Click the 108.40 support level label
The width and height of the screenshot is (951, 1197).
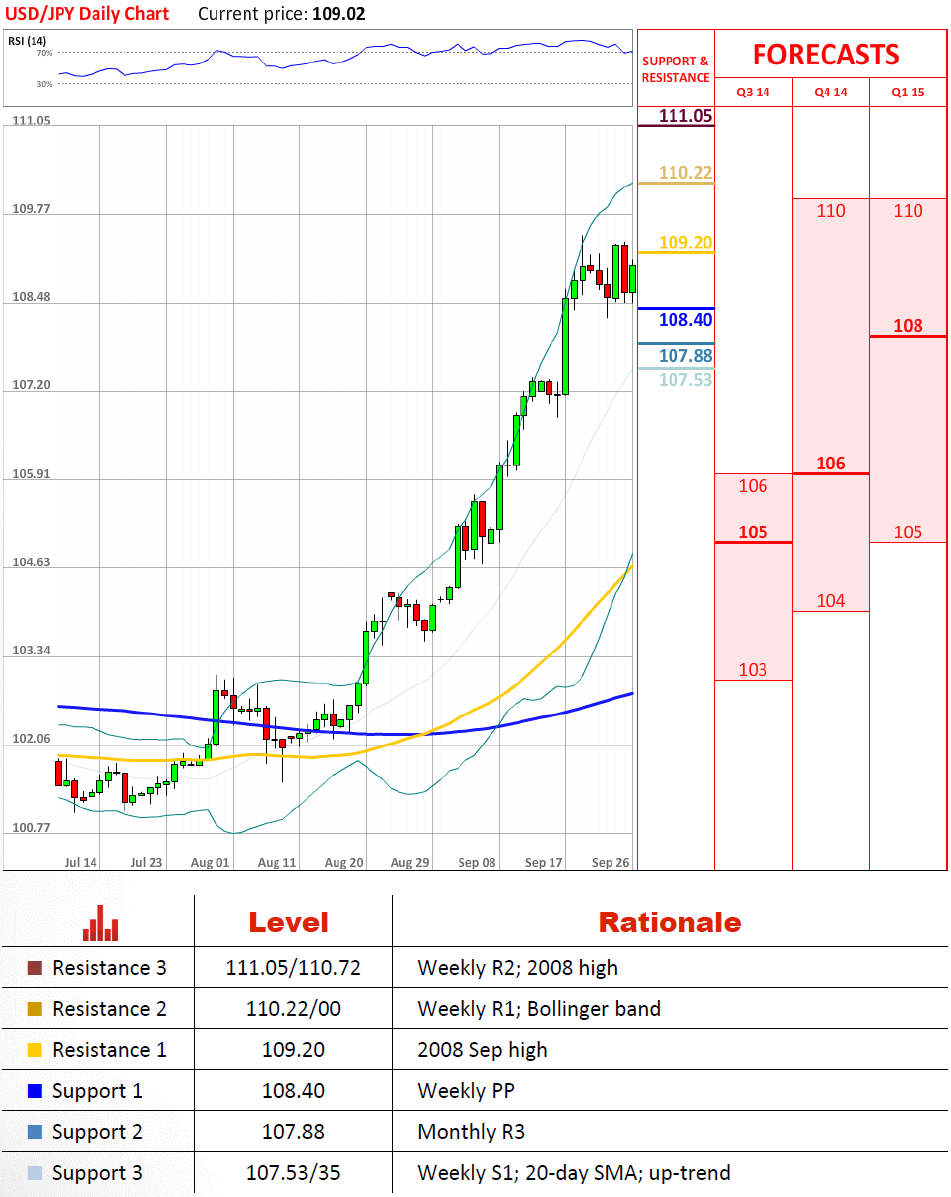pos(685,320)
